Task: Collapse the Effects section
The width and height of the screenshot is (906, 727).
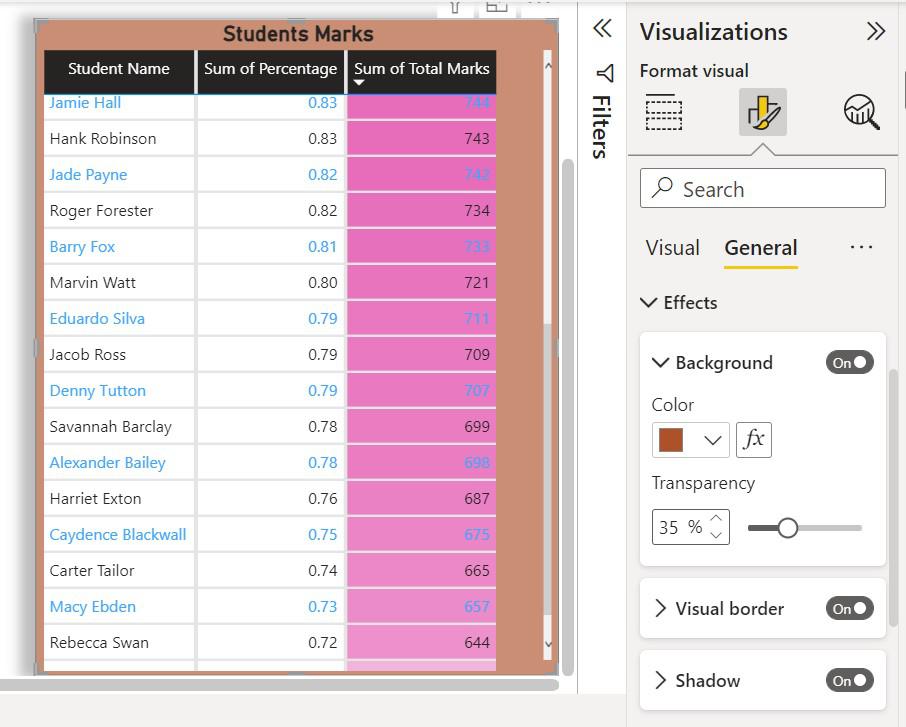Action: coord(649,303)
